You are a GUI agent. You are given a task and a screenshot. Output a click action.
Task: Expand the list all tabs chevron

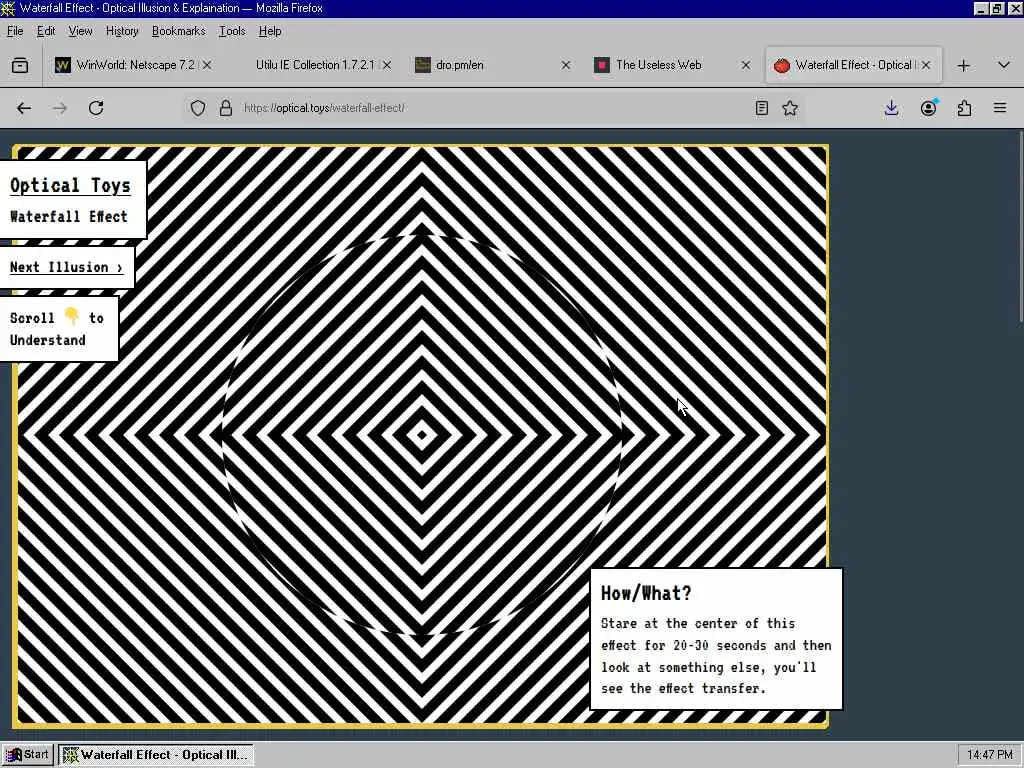pos(1004,65)
